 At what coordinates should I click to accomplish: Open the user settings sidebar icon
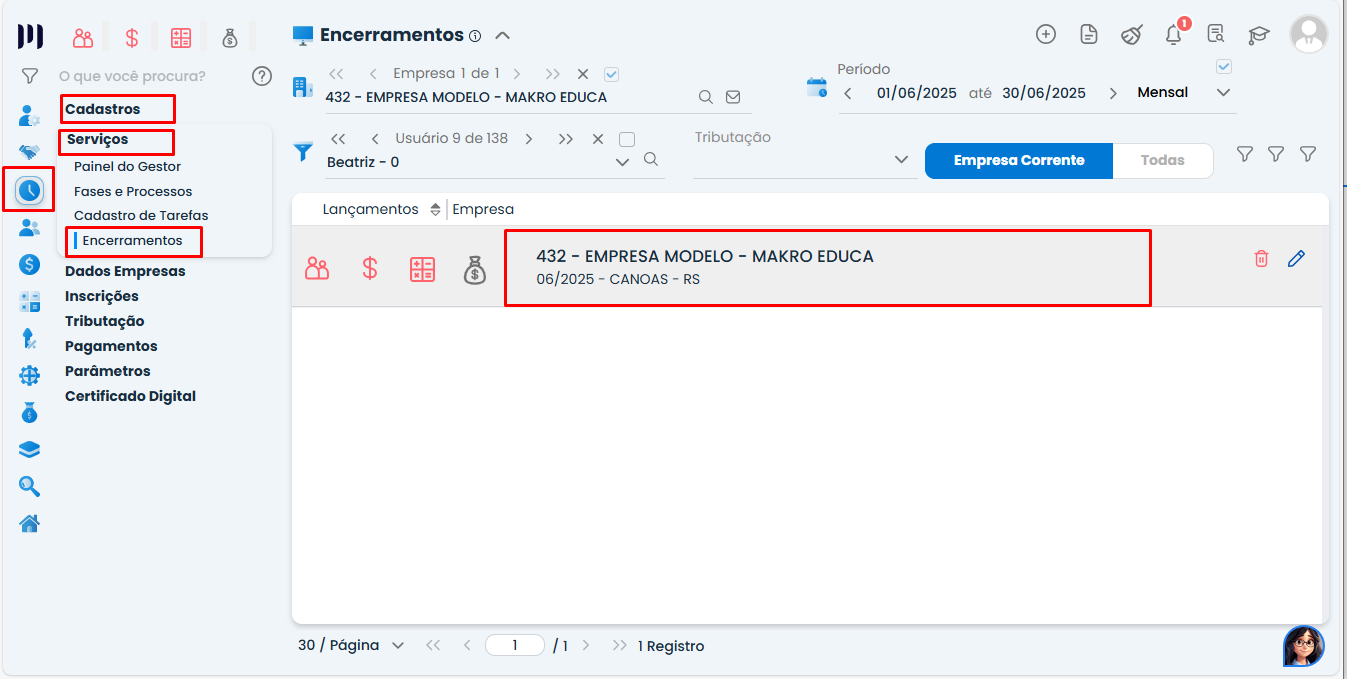tap(29, 115)
